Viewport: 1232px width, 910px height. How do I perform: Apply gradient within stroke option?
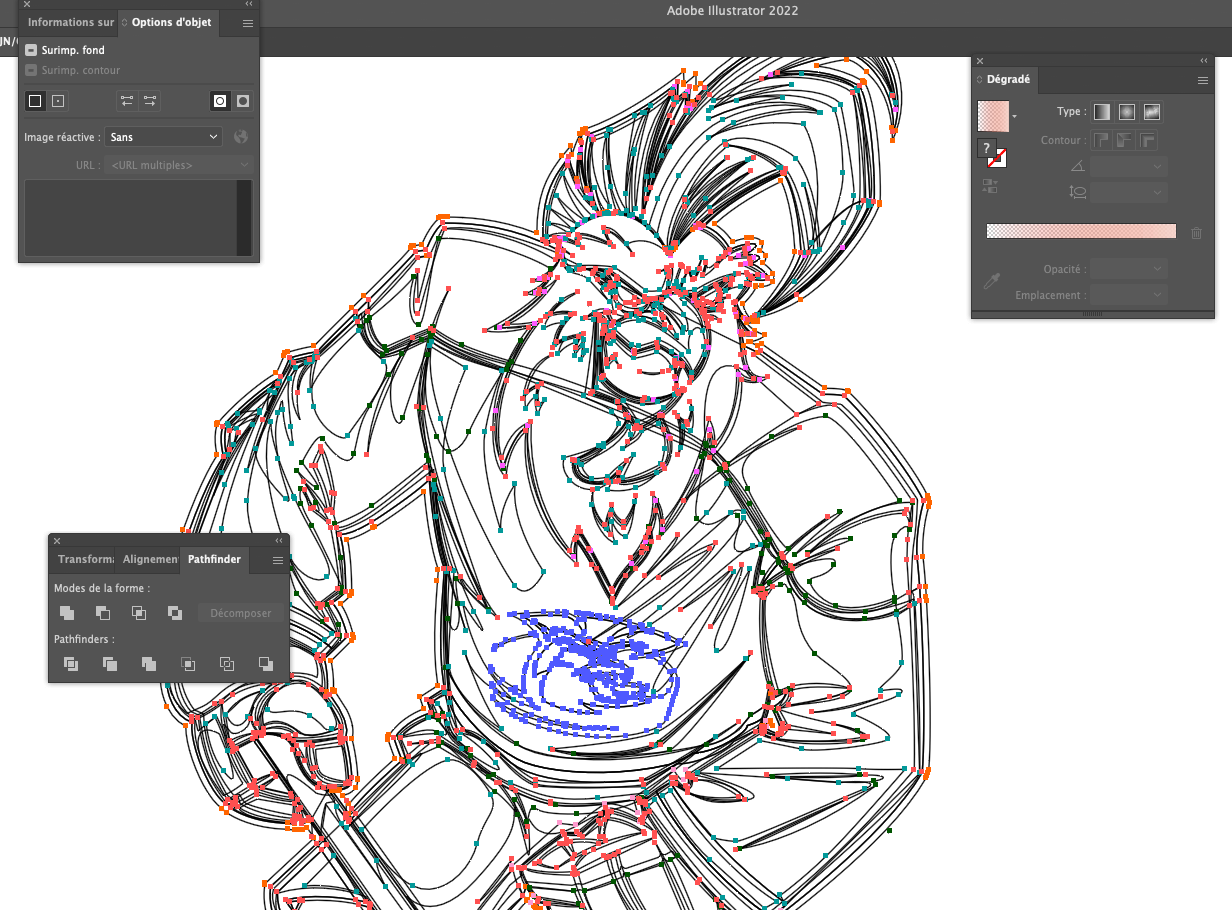point(1101,141)
